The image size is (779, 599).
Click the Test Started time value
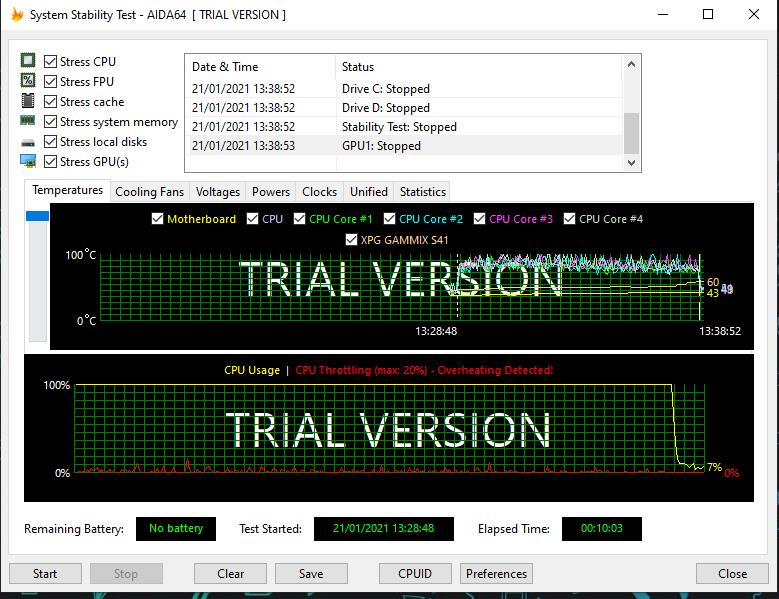(384, 528)
